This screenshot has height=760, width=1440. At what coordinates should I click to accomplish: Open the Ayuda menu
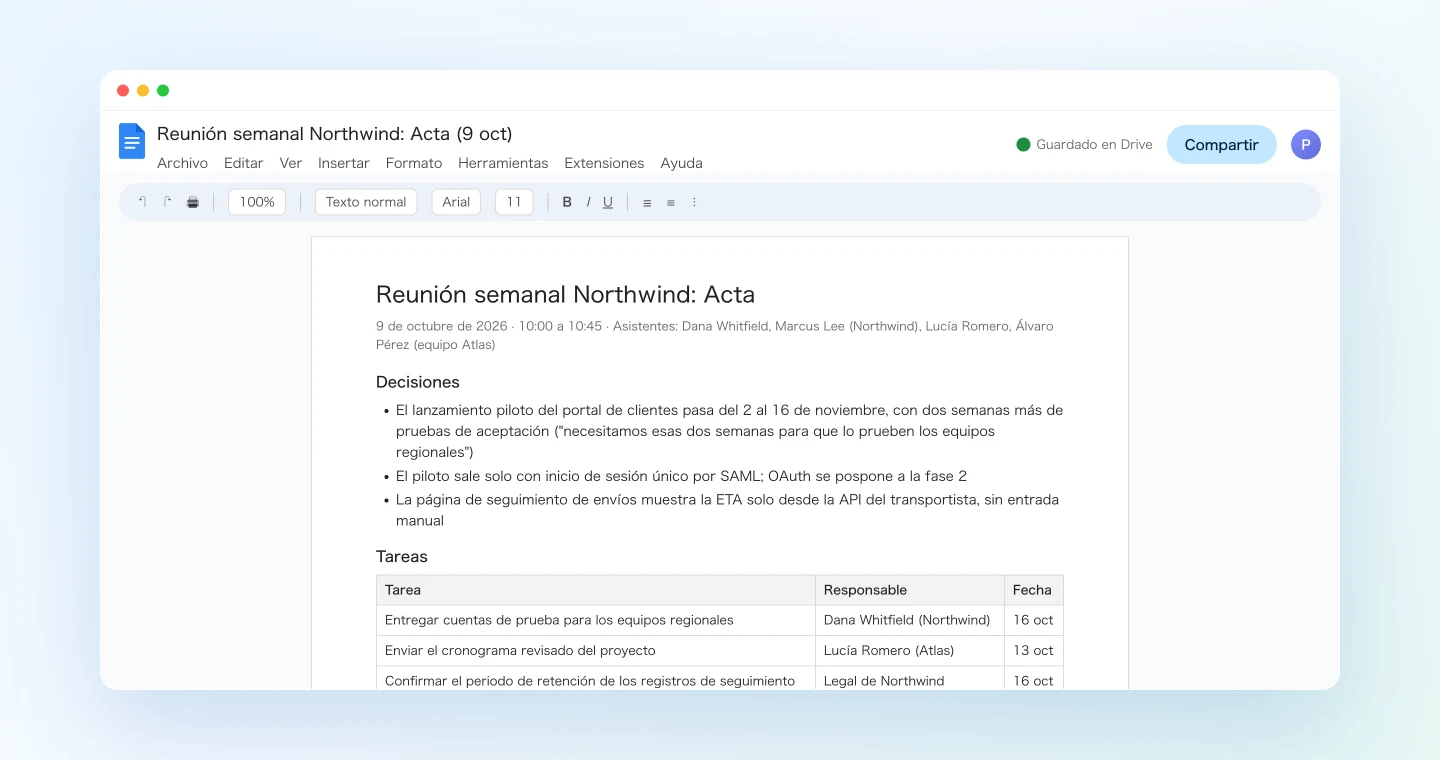pos(682,163)
